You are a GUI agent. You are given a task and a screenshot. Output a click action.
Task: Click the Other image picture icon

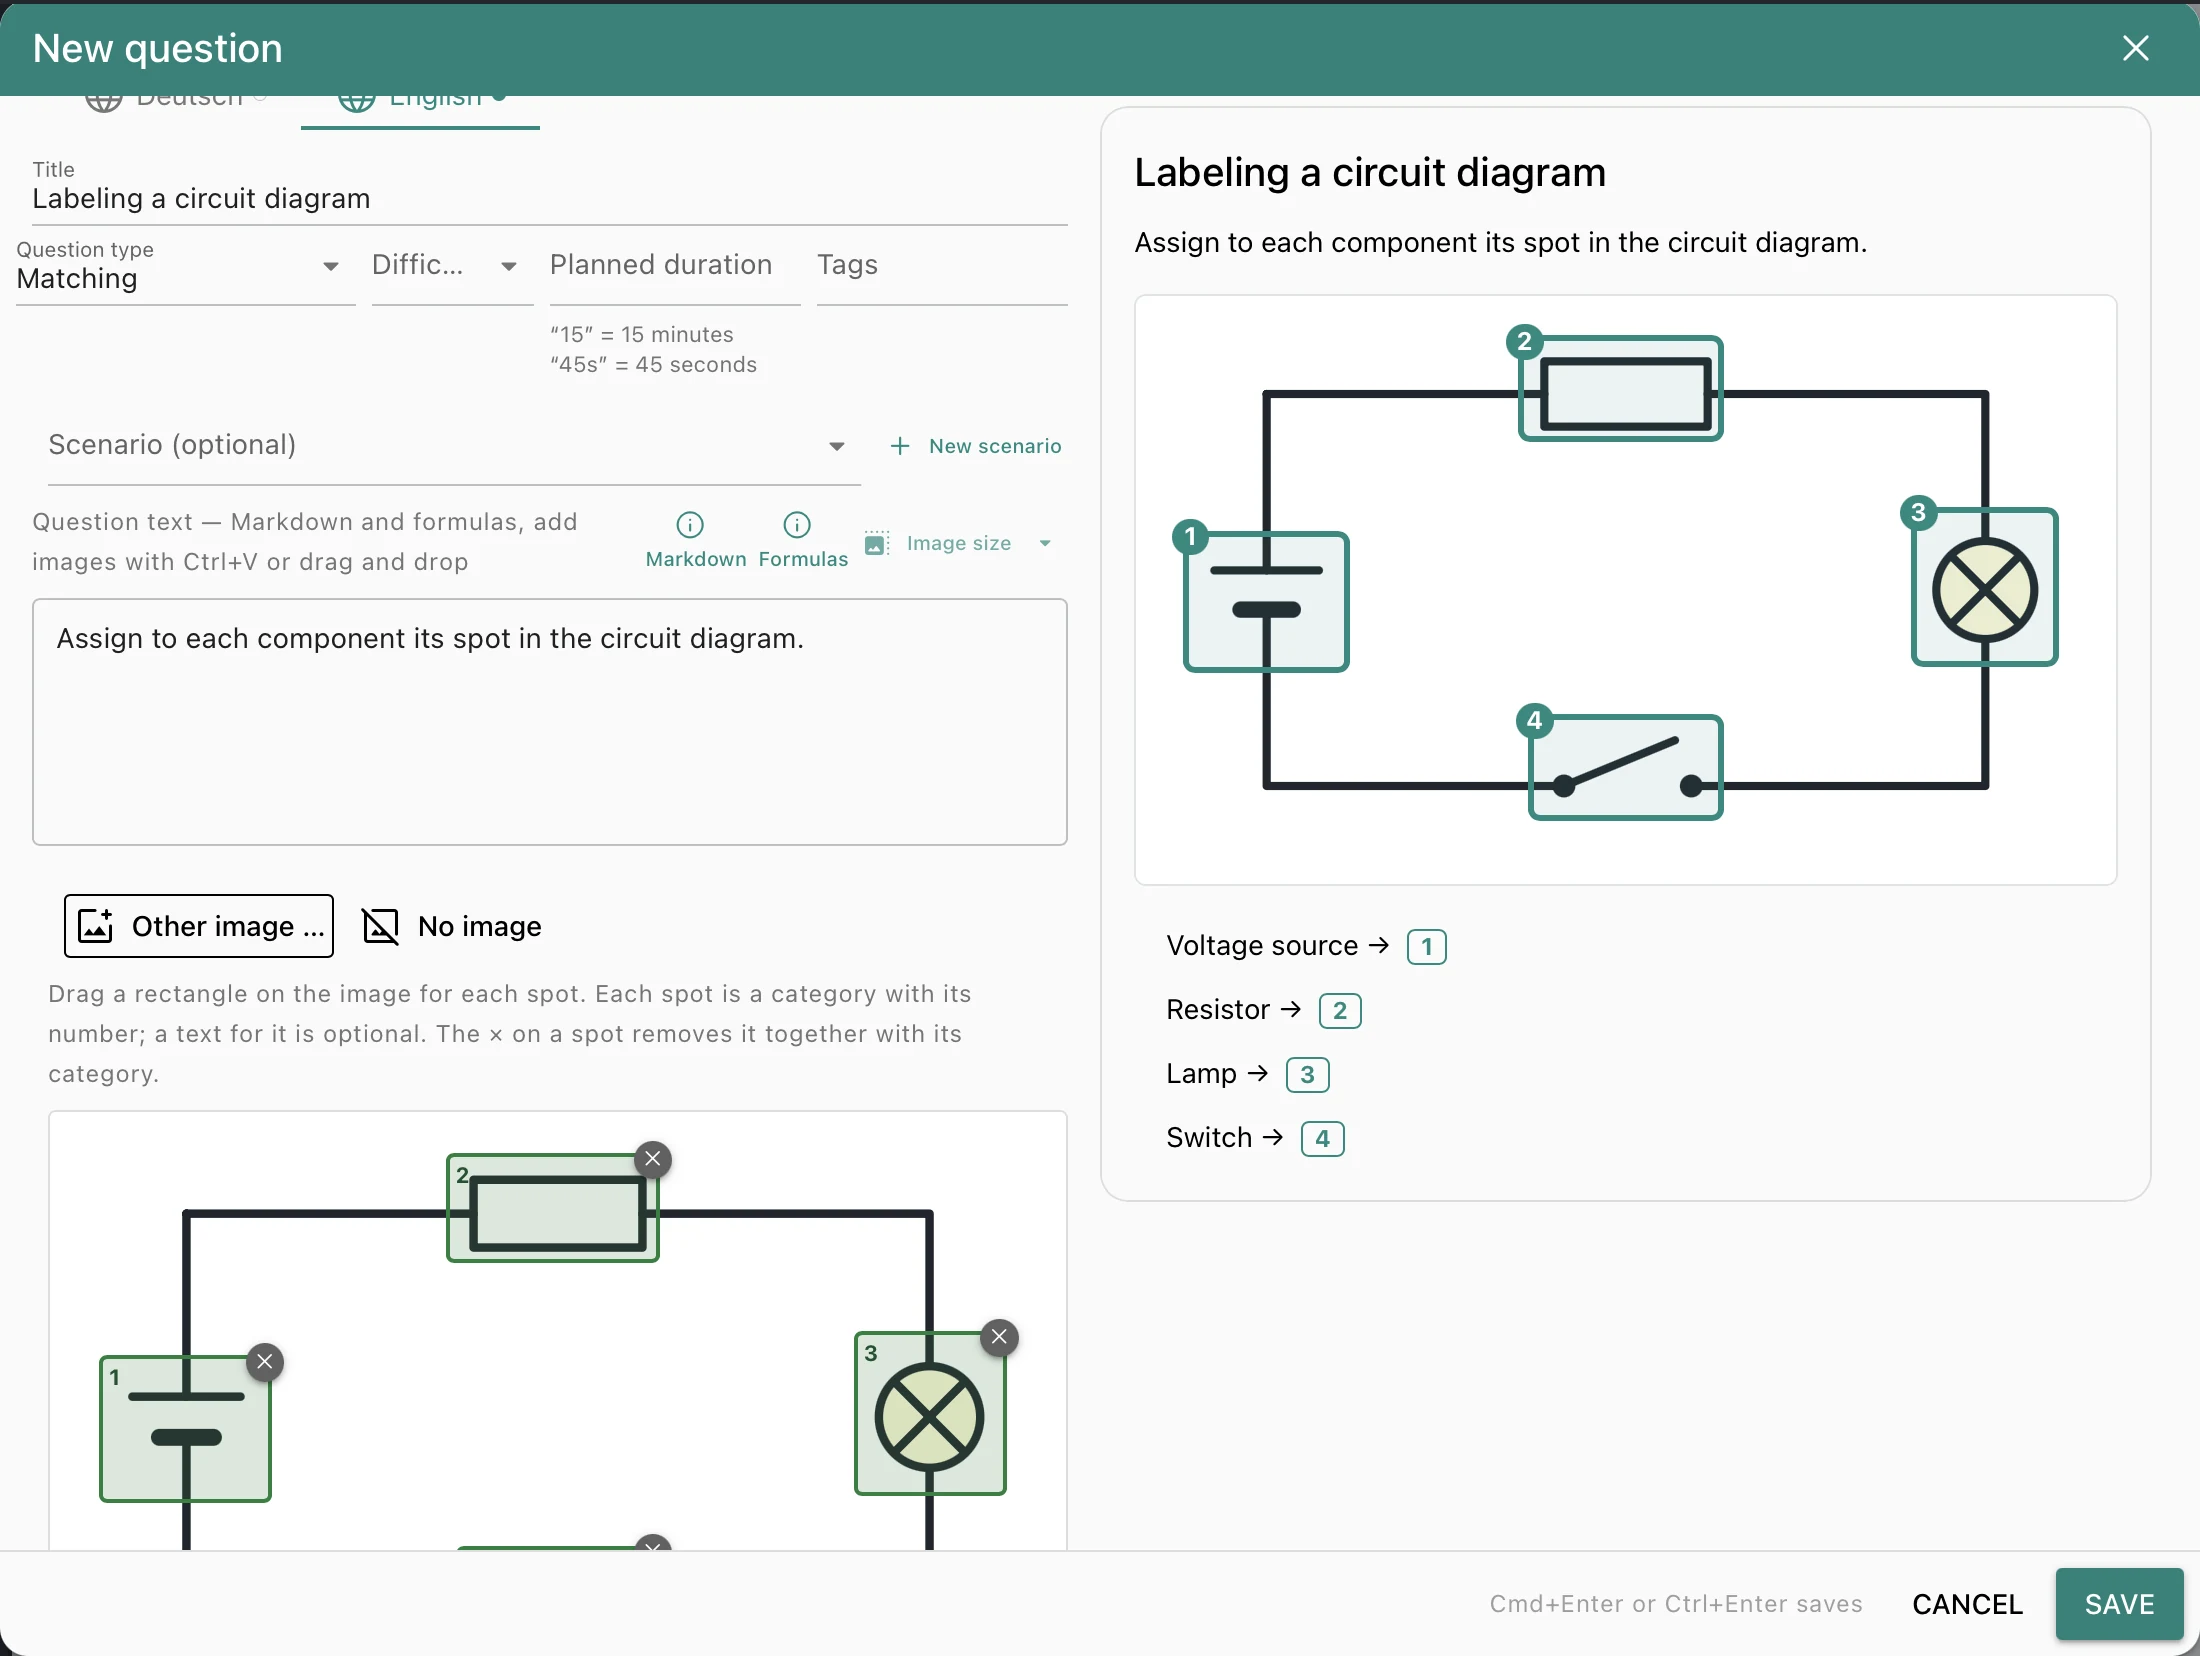96,926
